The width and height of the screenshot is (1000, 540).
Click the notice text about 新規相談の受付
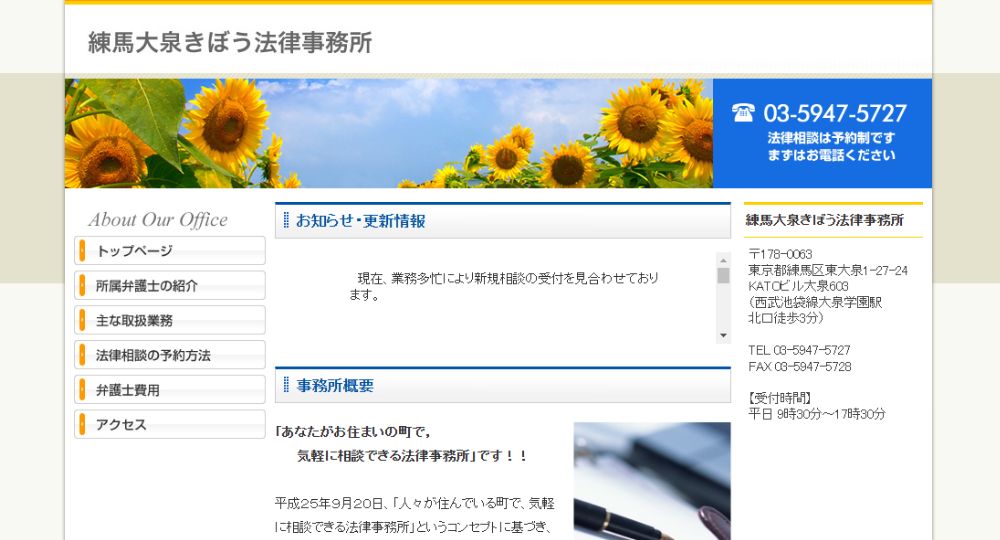click(505, 285)
